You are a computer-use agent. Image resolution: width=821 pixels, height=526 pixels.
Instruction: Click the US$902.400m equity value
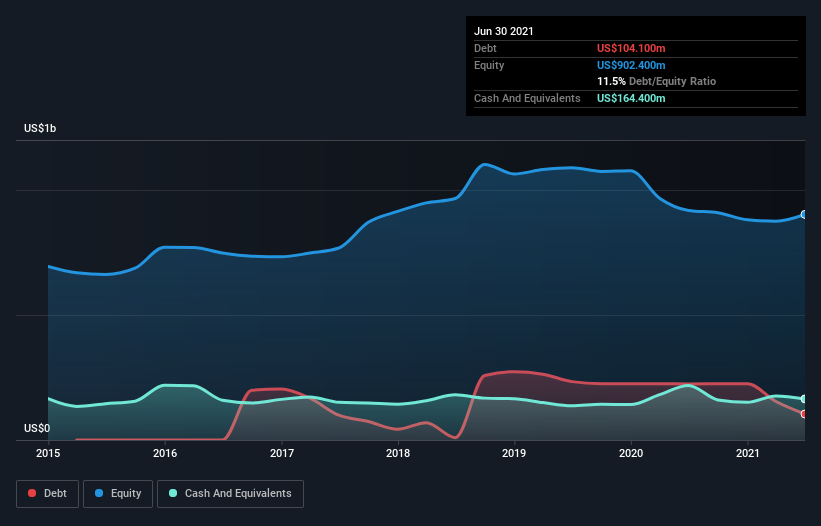point(631,65)
